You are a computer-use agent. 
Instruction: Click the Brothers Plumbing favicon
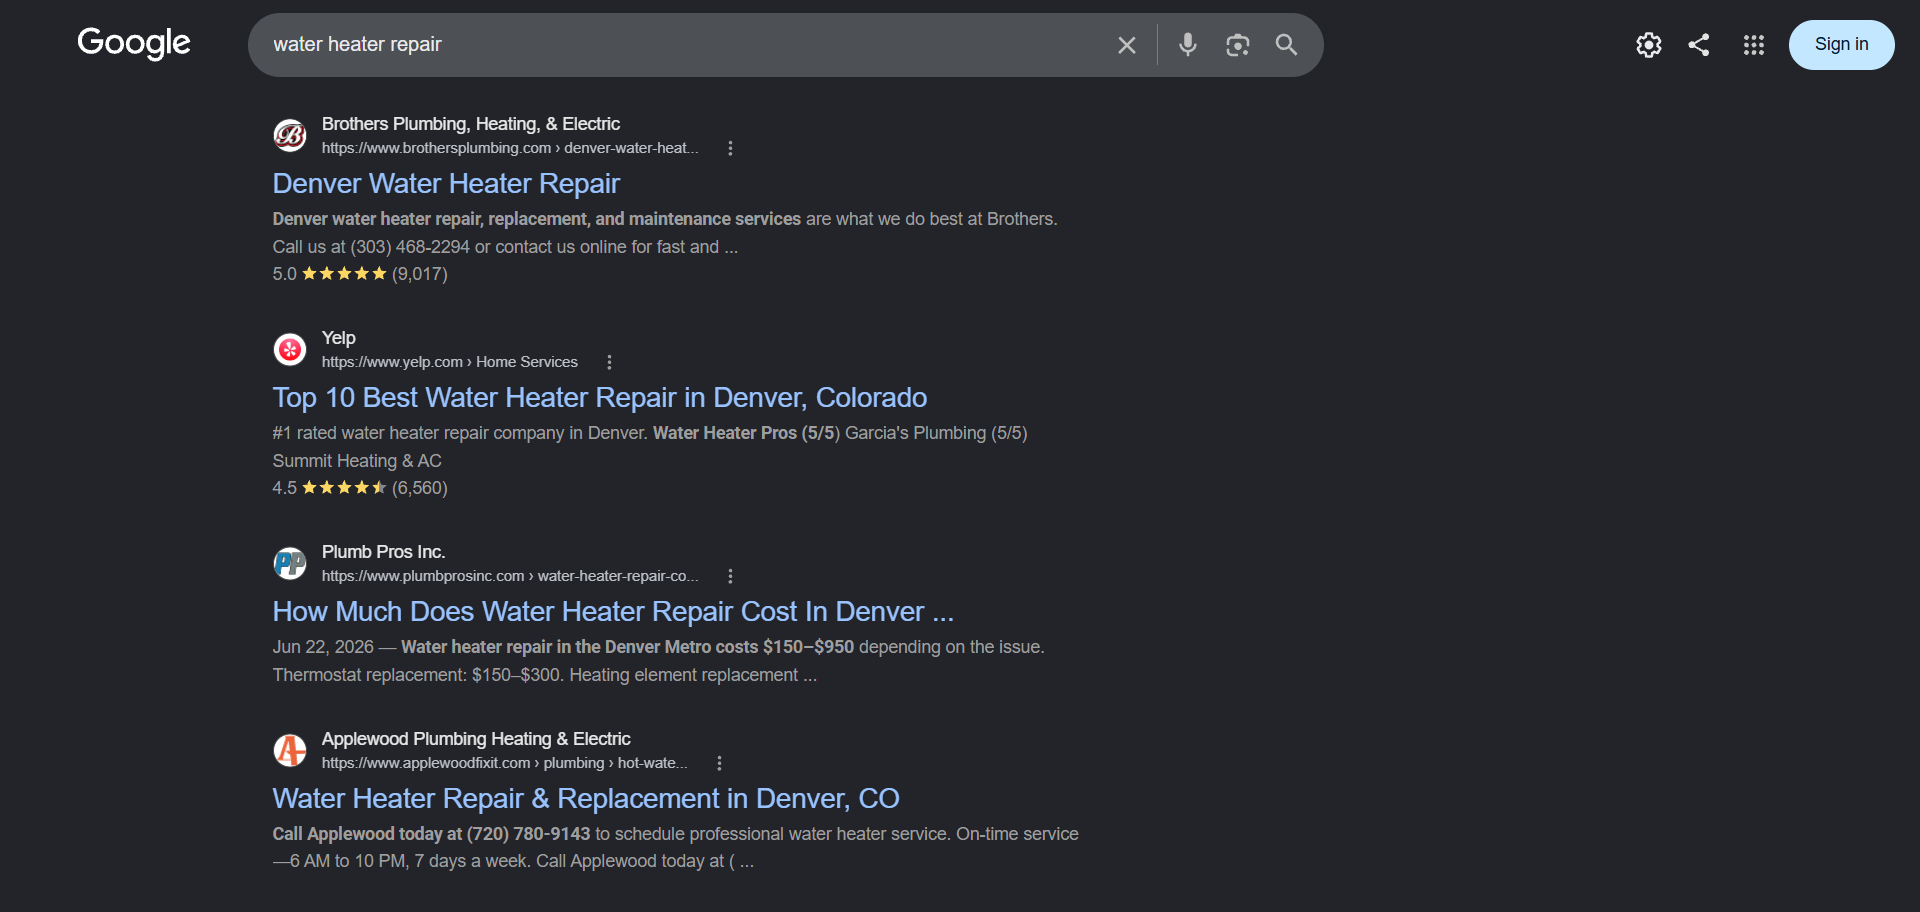coord(290,135)
